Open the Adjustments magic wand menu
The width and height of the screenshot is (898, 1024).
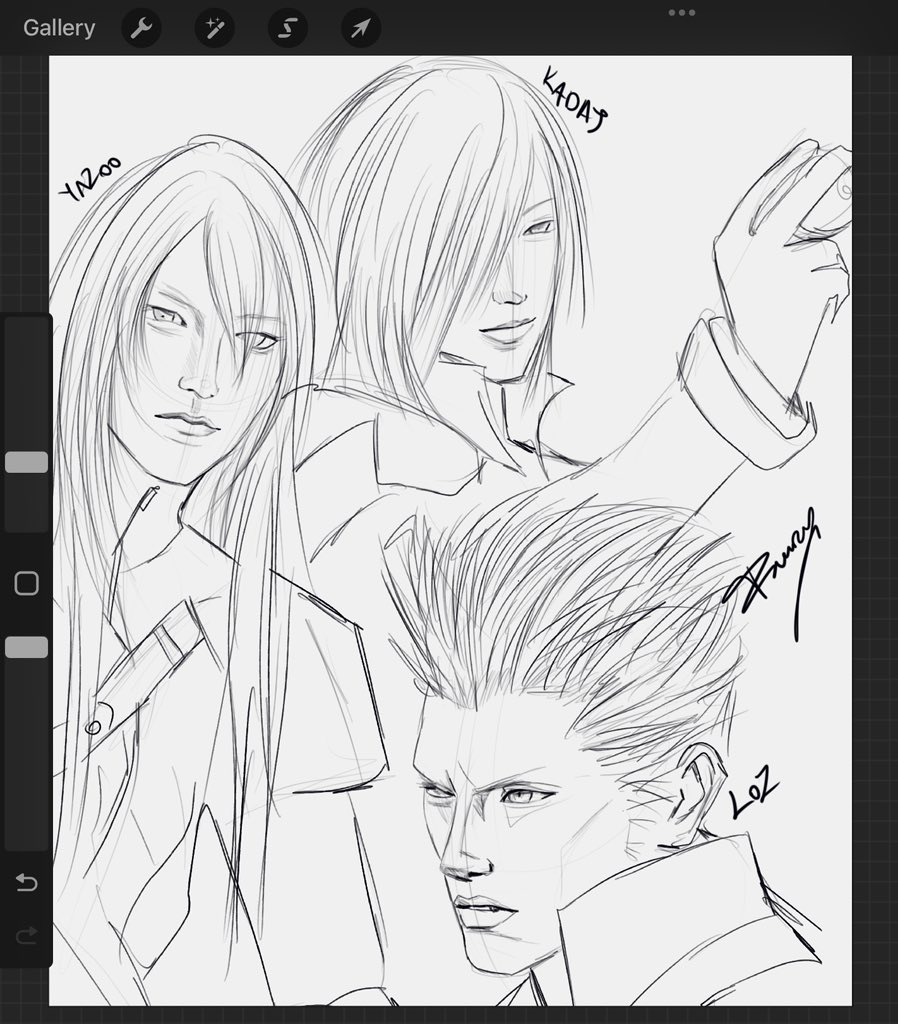pos(215,28)
